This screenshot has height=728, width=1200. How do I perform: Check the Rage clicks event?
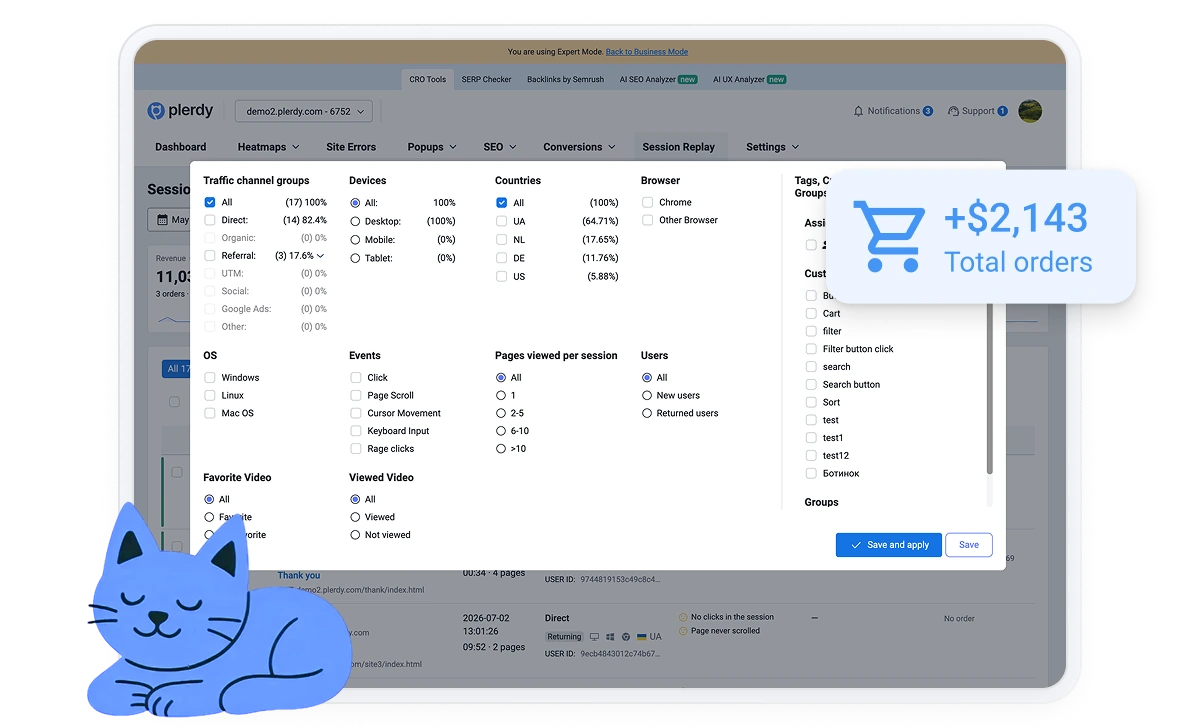coord(356,449)
